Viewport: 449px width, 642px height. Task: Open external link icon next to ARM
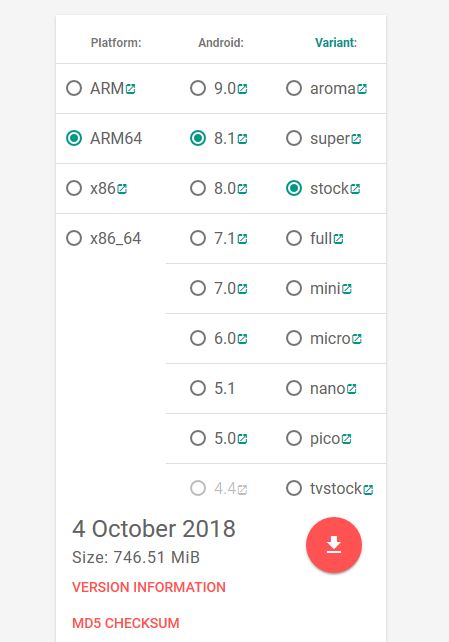(131, 88)
